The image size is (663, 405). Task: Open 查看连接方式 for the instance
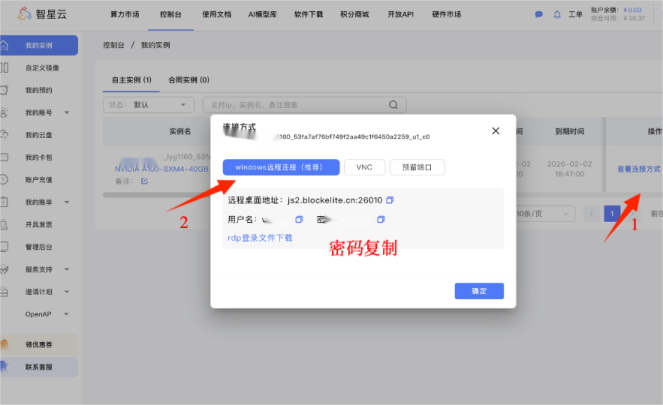(x=639, y=169)
